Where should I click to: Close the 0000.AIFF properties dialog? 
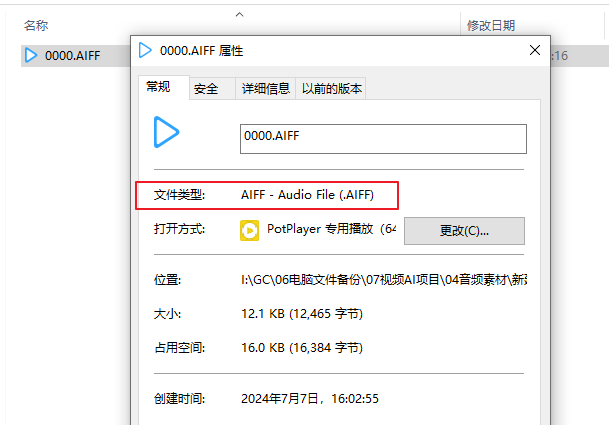coord(532,50)
